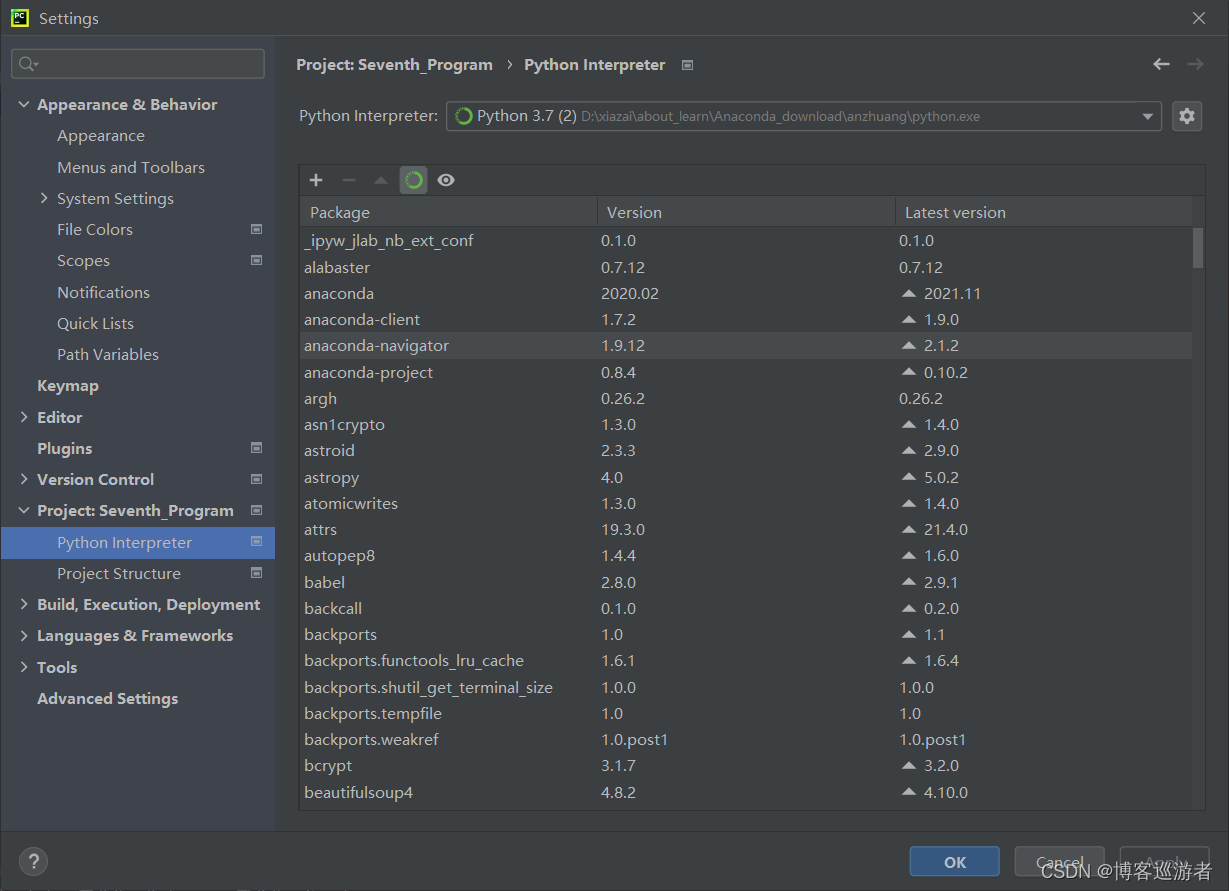The width and height of the screenshot is (1229, 891).
Task: Select the backports.weakref package row
Action: (746, 740)
